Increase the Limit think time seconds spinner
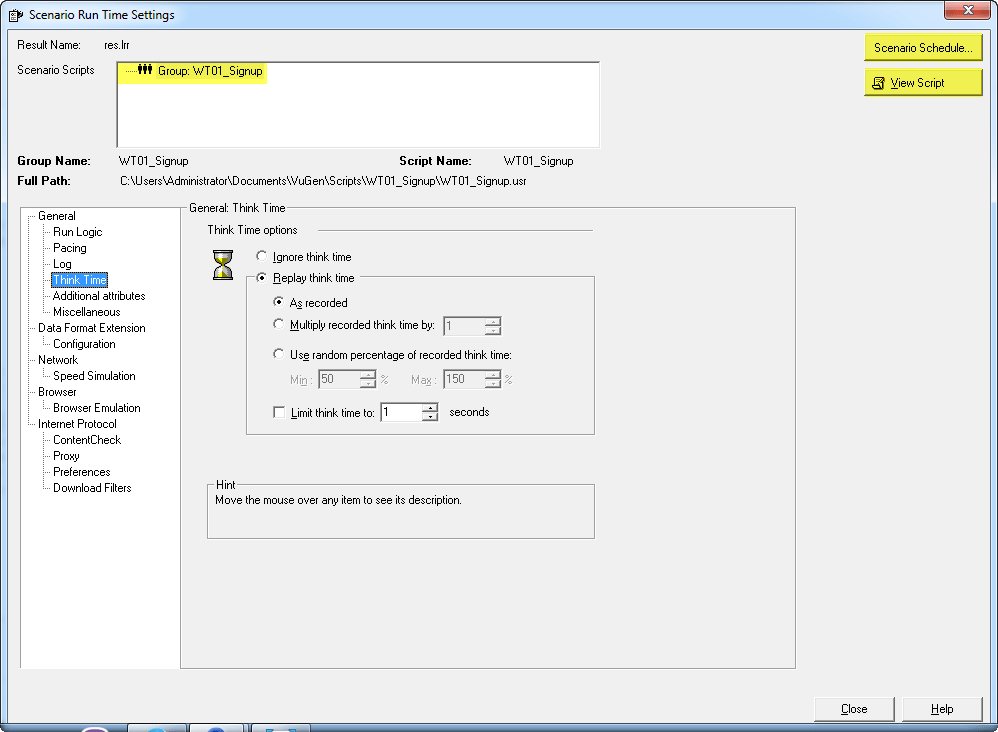The height and width of the screenshot is (732, 998). 430,407
